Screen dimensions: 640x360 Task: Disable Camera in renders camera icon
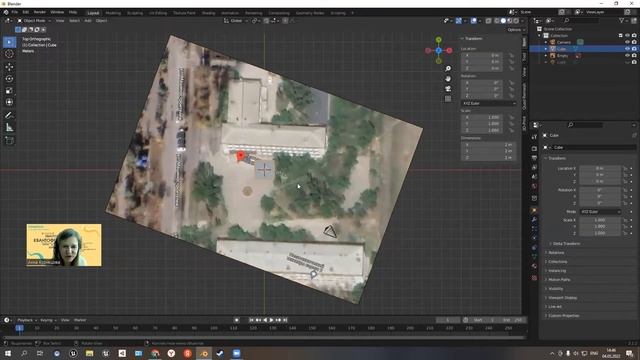click(634, 42)
